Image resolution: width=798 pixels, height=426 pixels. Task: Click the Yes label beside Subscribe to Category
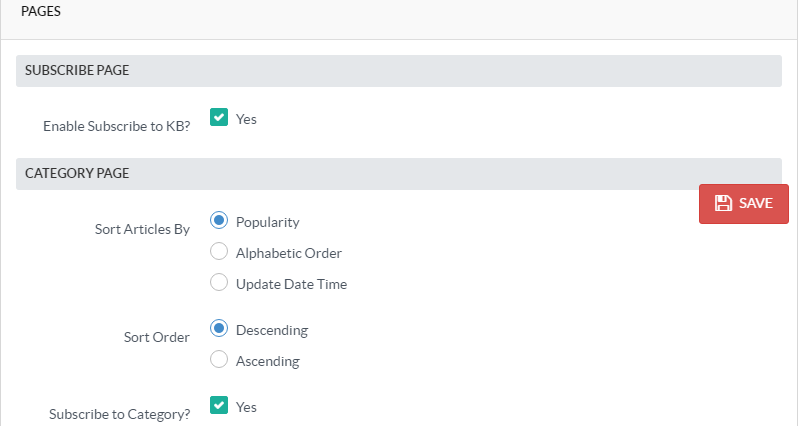(x=246, y=407)
